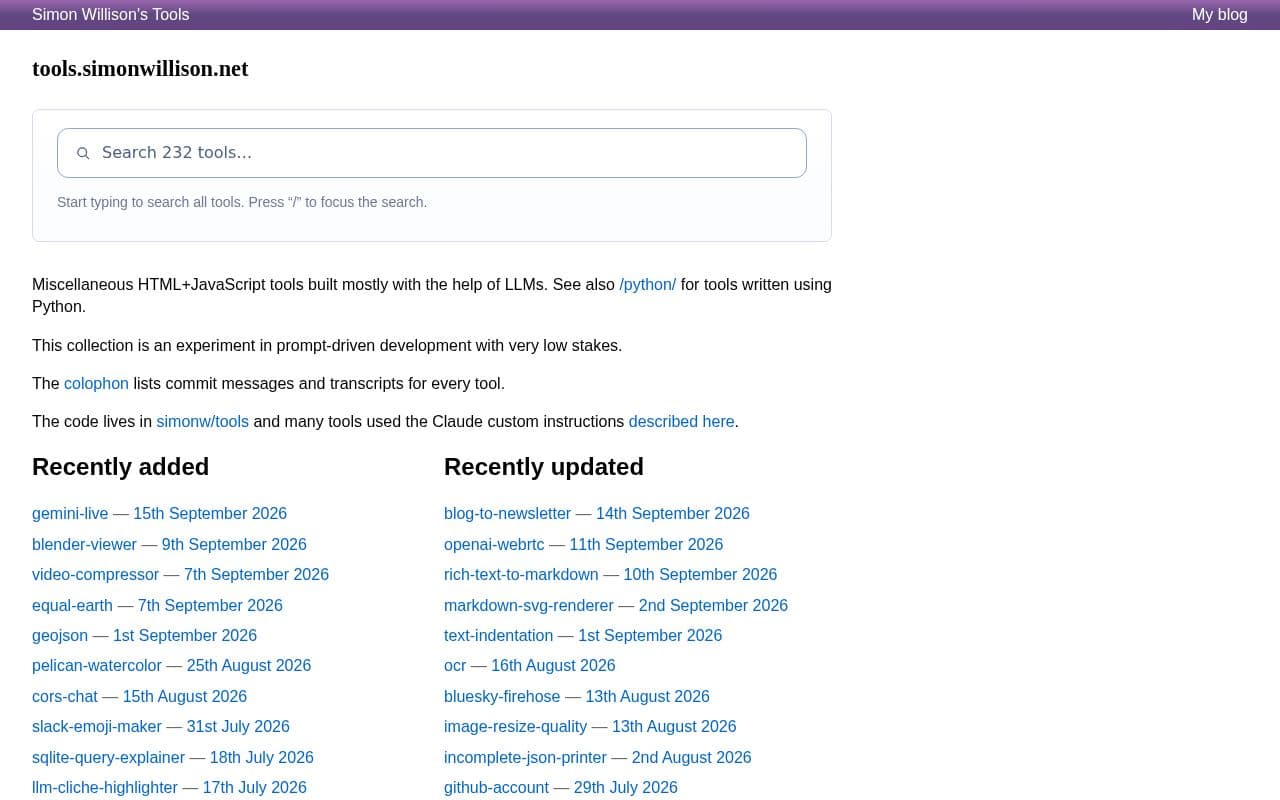1280x800 pixels.
Task: Click the 11th September 2026 date link
Action: pos(646,544)
